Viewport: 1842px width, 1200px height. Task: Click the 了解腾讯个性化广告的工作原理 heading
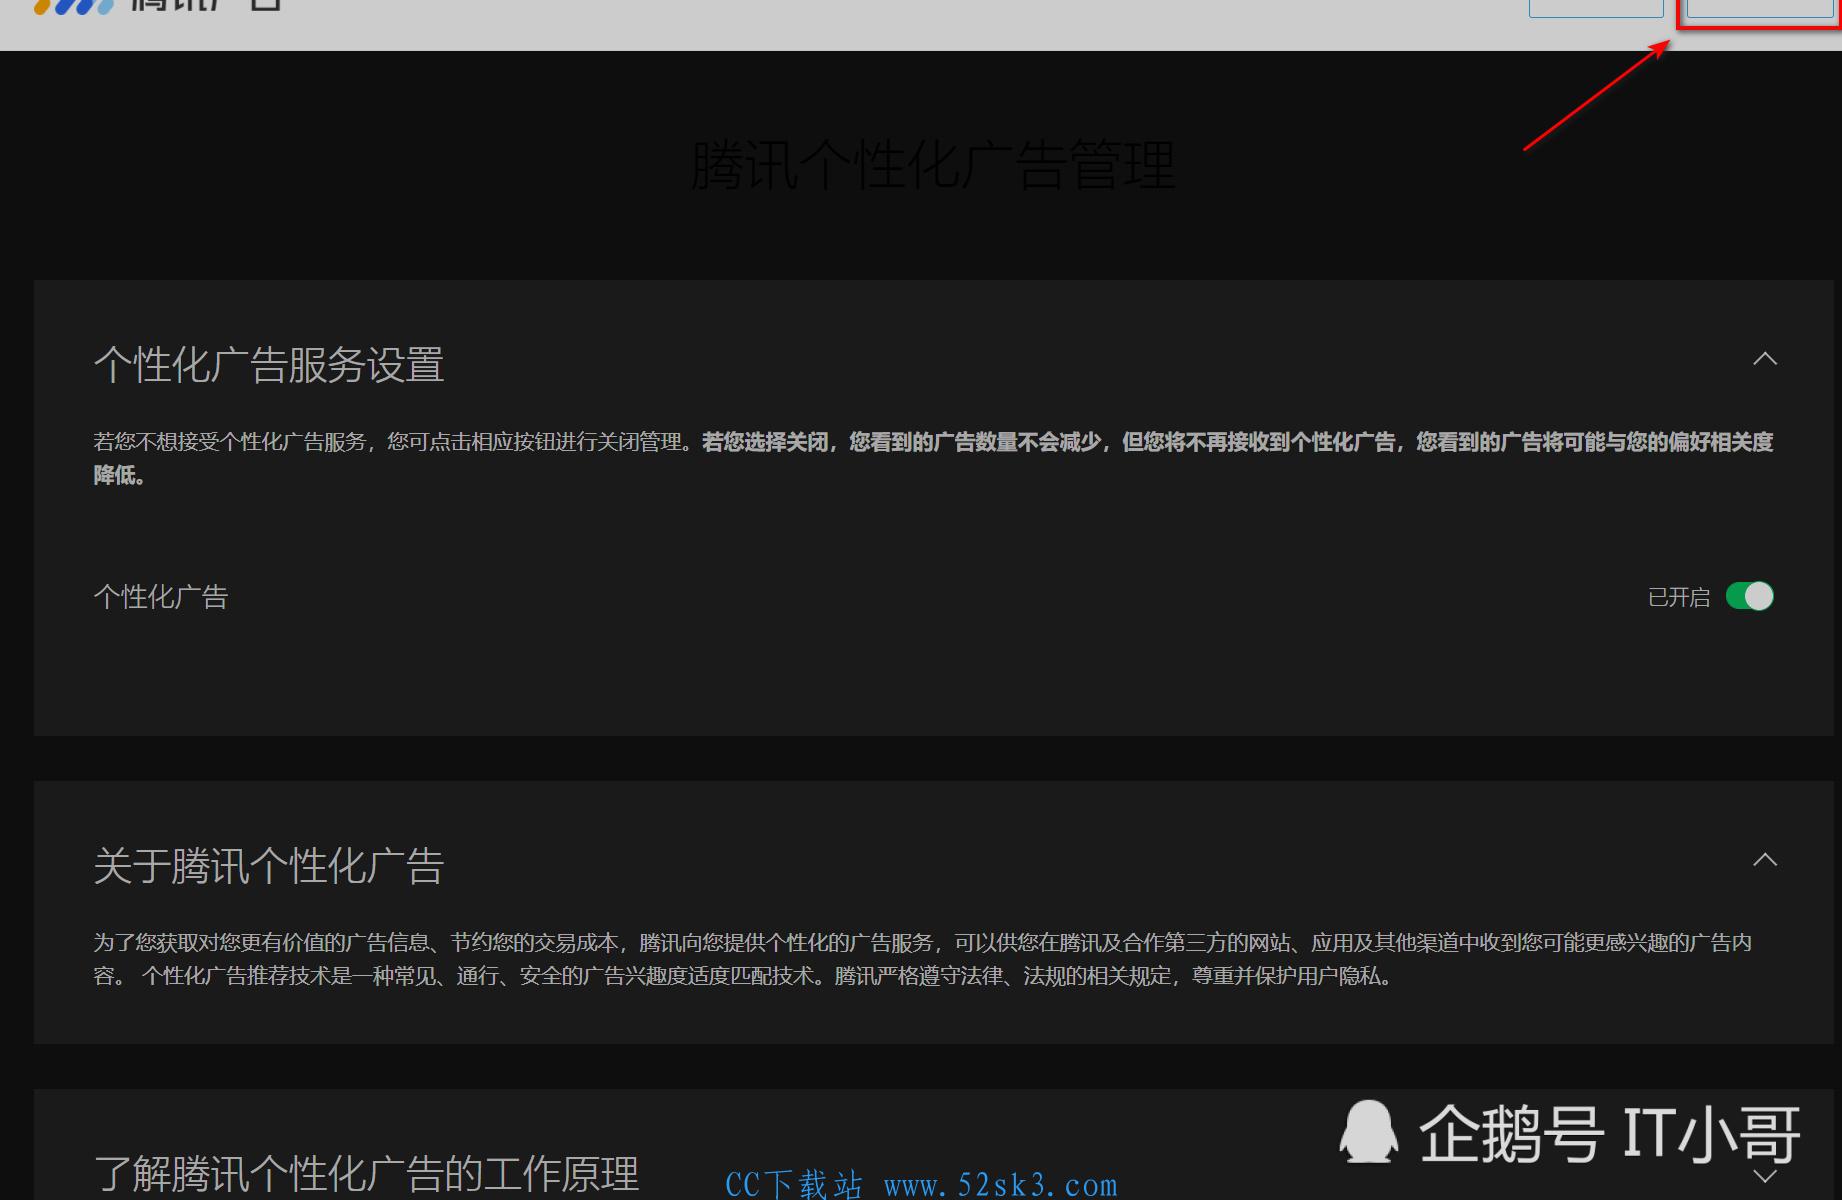tap(366, 1173)
